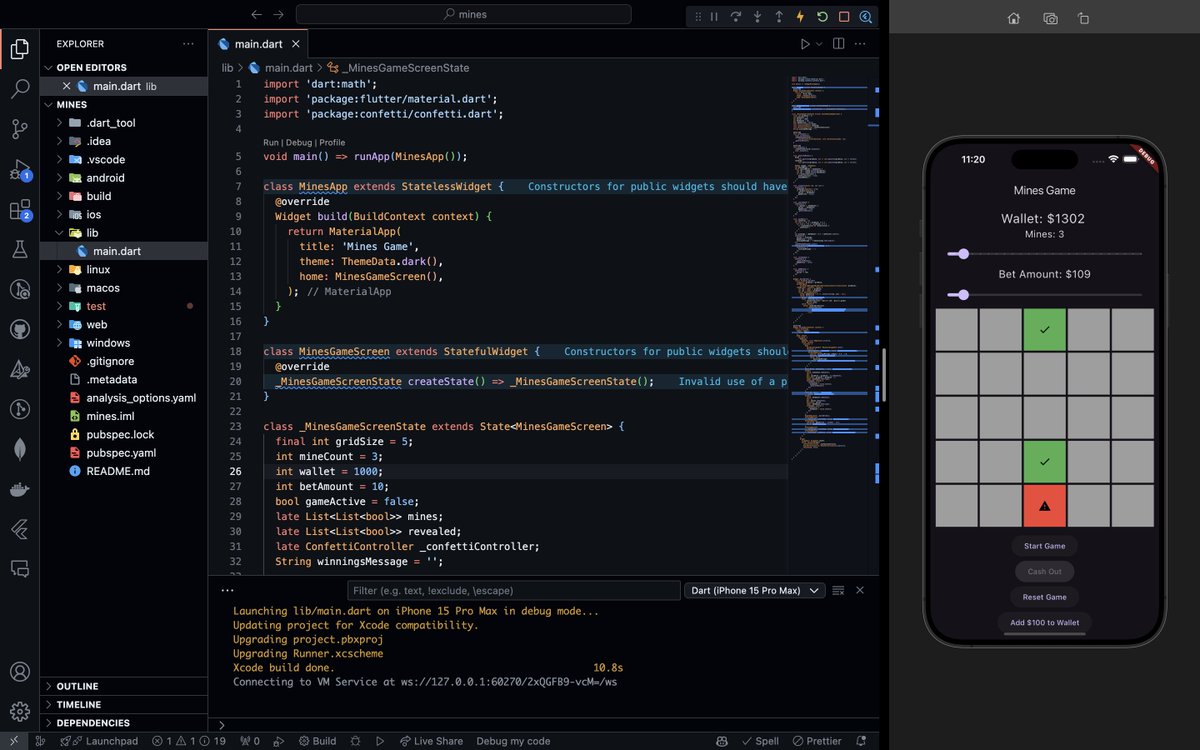Go forward in editor navigation
Screen dimensions: 1200x750
(279, 15)
